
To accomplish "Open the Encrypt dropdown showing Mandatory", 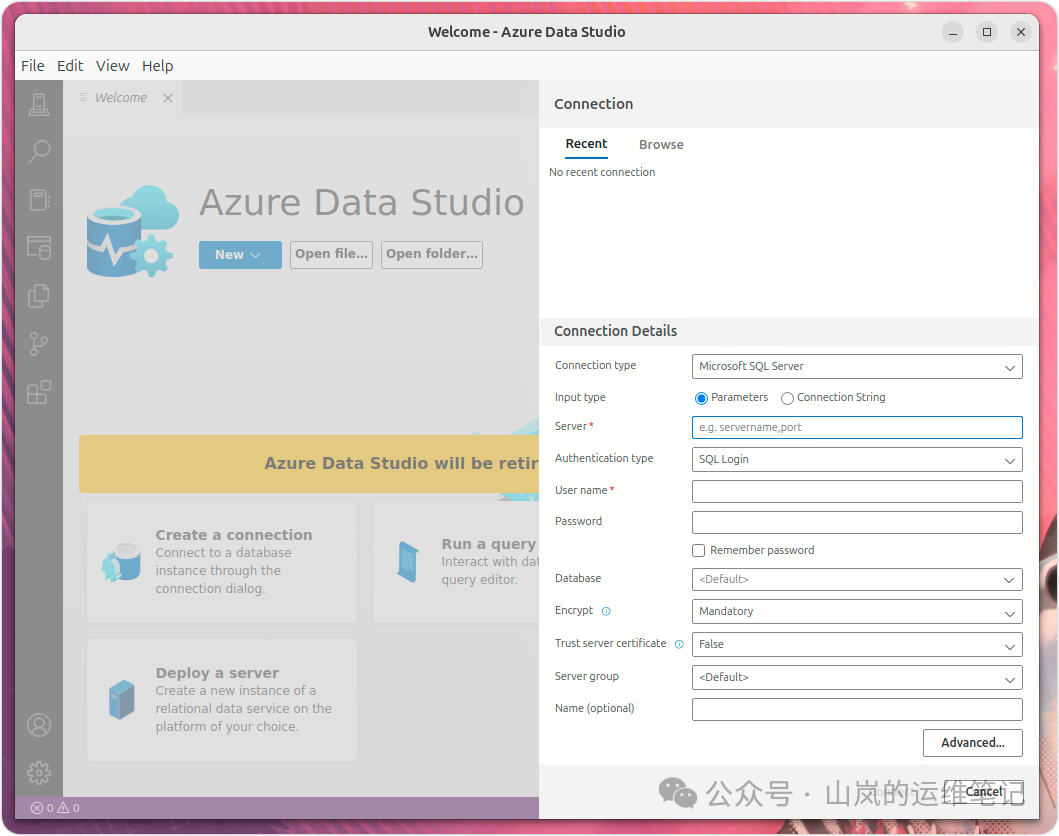I will click(857, 611).
